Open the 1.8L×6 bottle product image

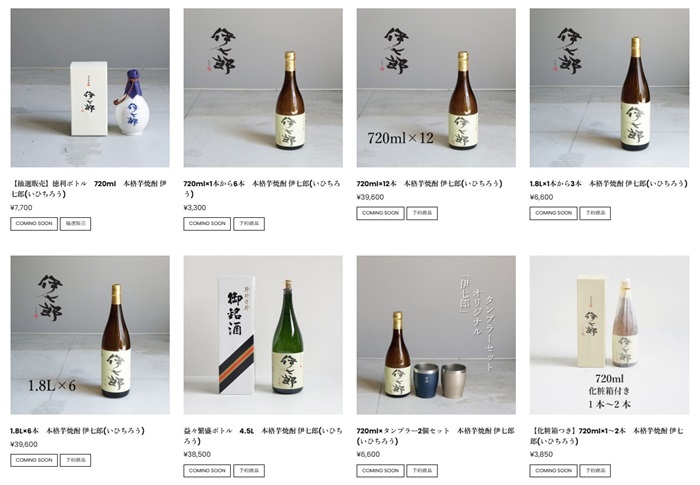coord(90,335)
